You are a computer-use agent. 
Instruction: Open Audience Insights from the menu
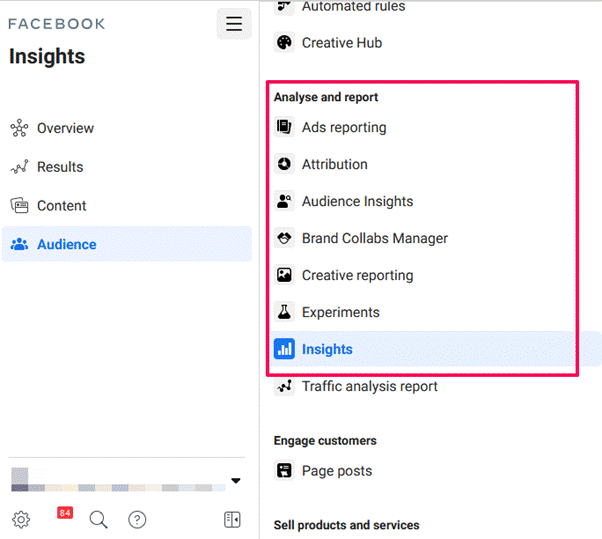coord(357,202)
